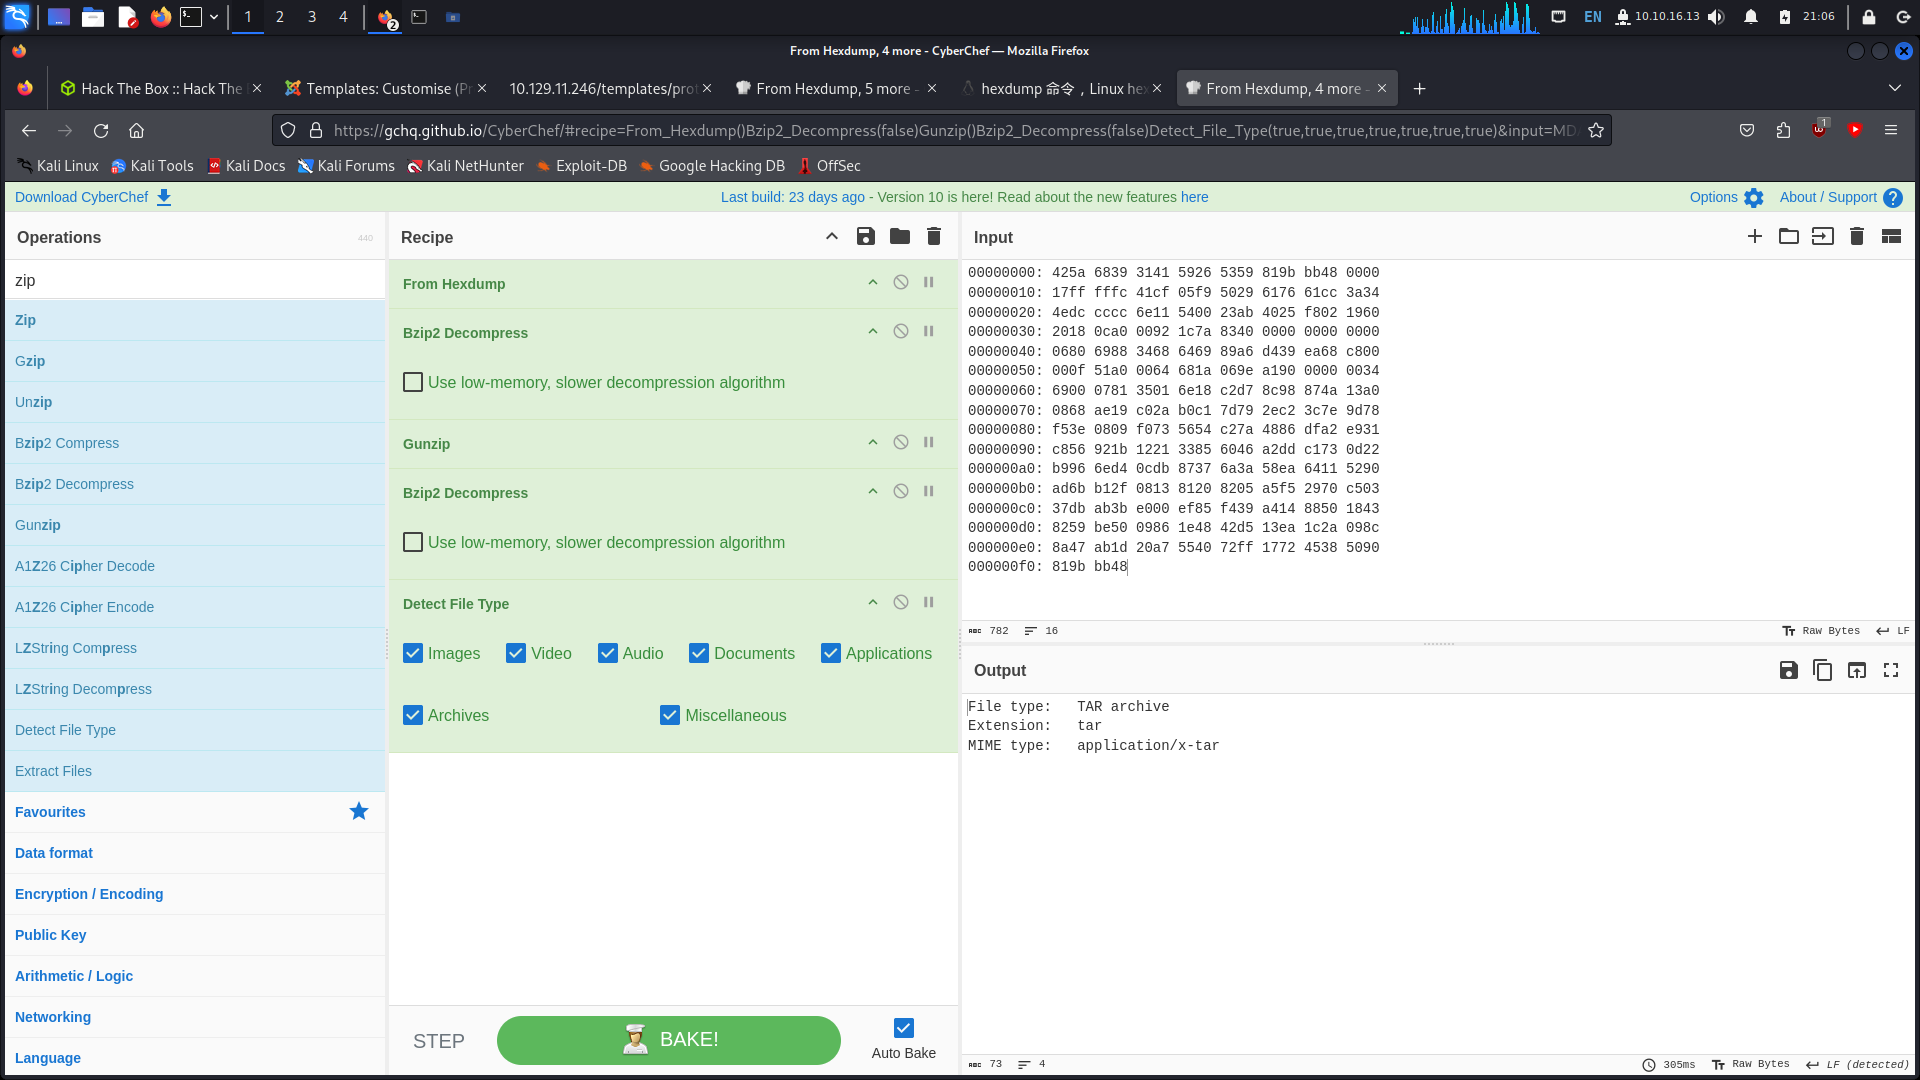Uncheck the Applications file type checkbox
1920x1080 pixels.
point(831,653)
